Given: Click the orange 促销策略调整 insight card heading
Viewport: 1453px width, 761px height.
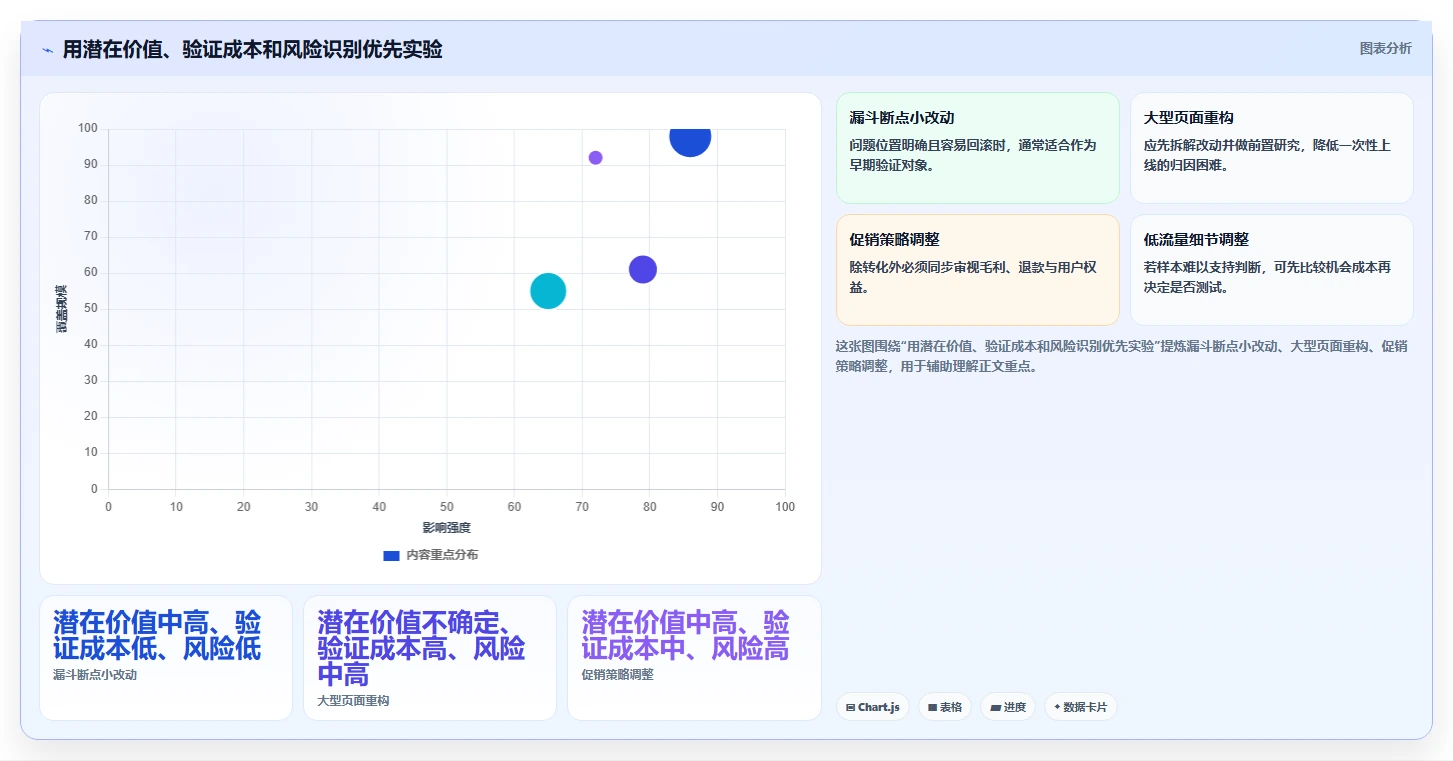Looking at the screenshot, I should [x=894, y=240].
